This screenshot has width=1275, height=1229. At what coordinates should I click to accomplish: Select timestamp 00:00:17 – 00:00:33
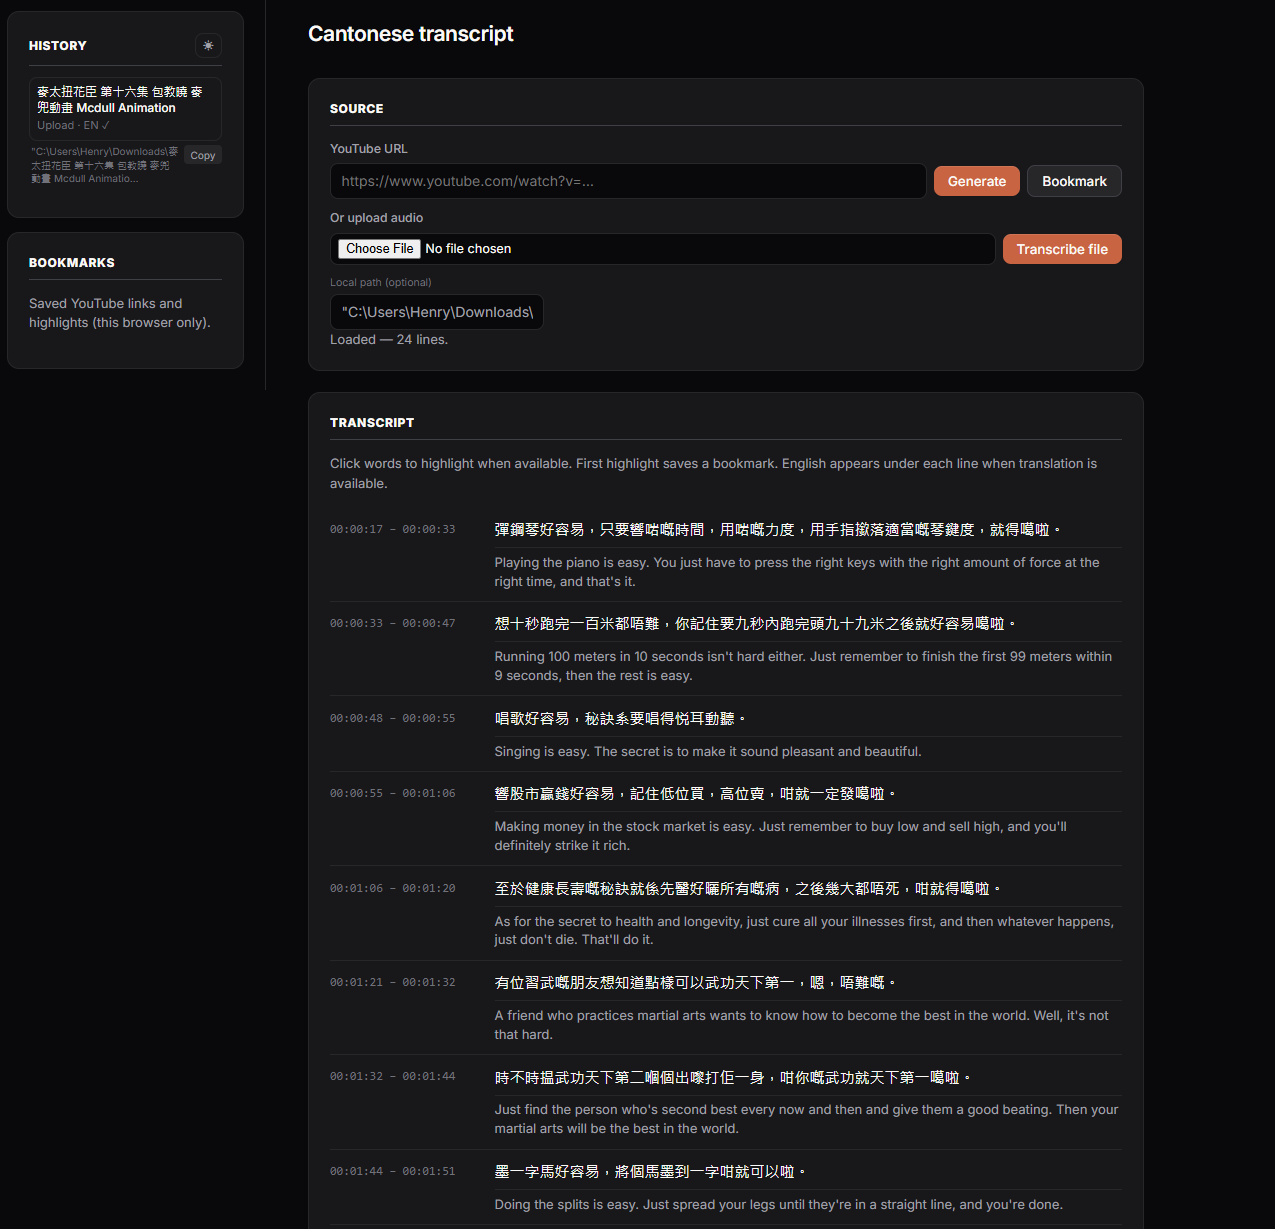tap(392, 529)
